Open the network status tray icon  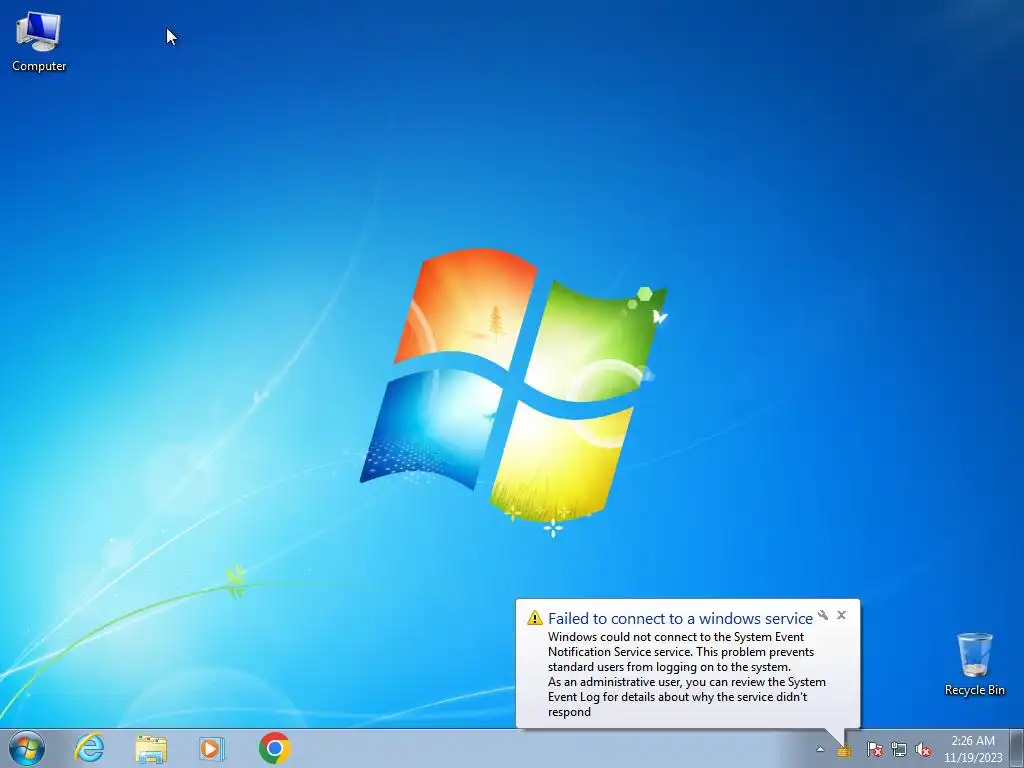pyautogui.click(x=899, y=750)
